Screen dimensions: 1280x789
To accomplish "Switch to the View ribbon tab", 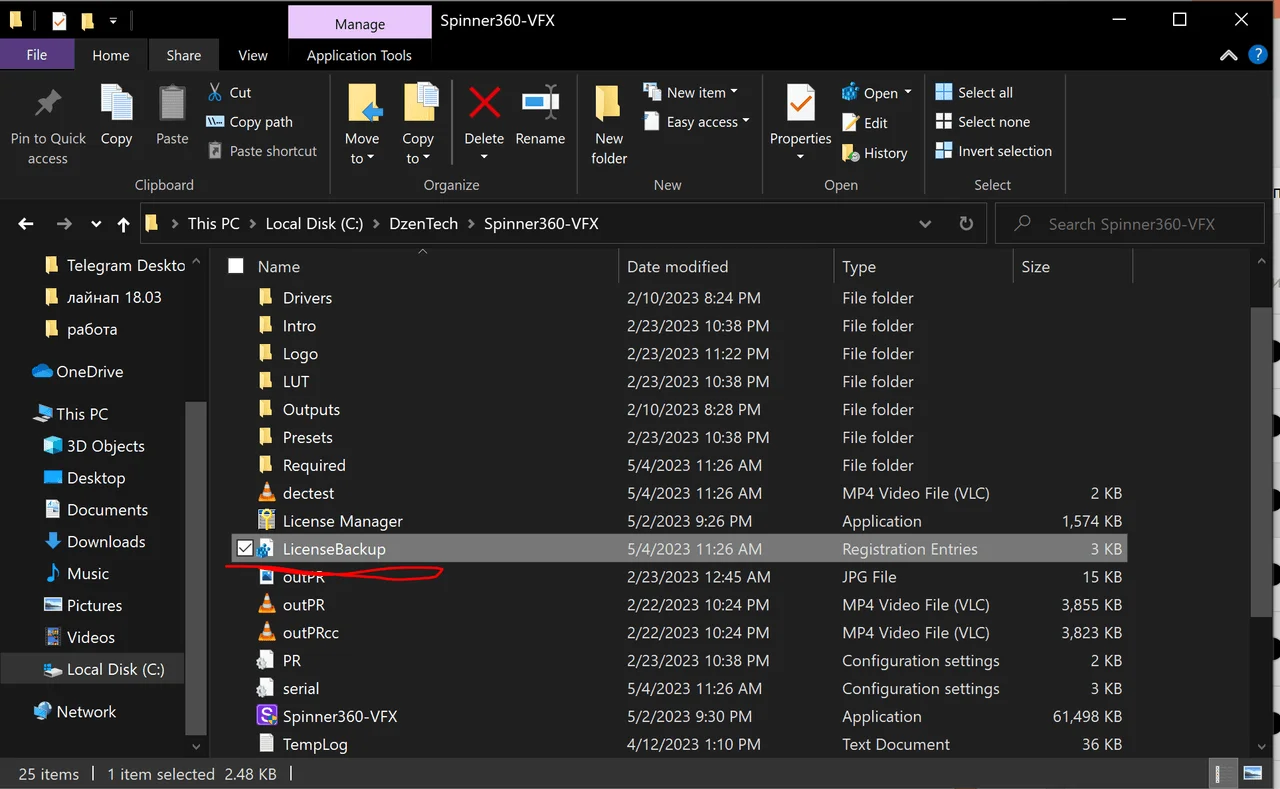I will pos(253,55).
